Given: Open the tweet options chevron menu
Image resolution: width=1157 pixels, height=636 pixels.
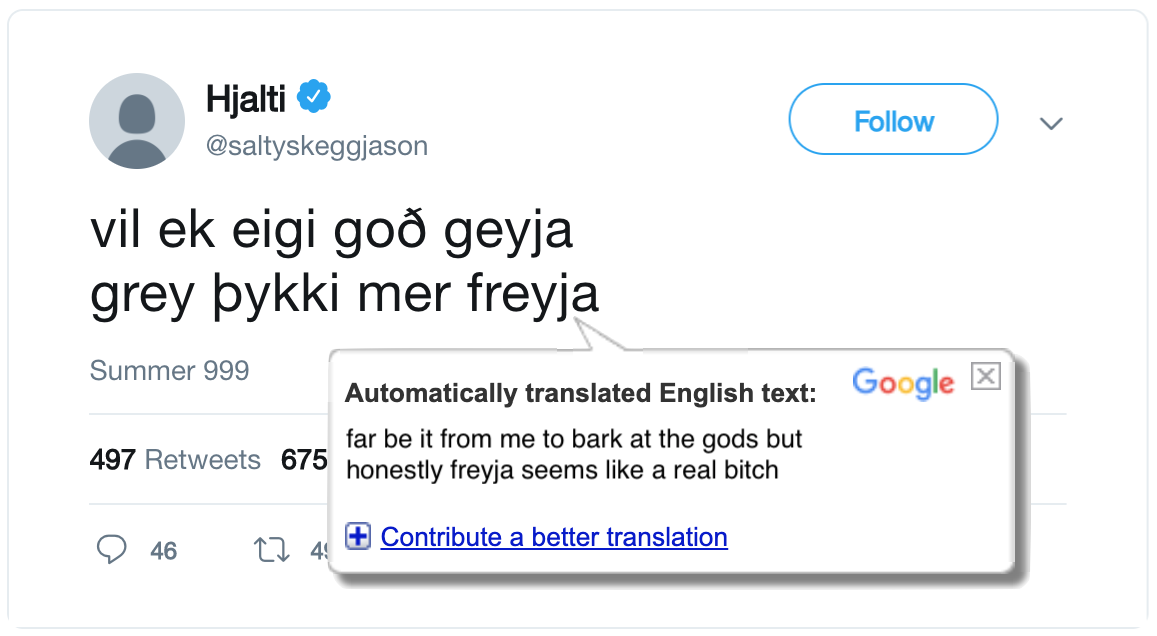Looking at the screenshot, I should click(1051, 123).
